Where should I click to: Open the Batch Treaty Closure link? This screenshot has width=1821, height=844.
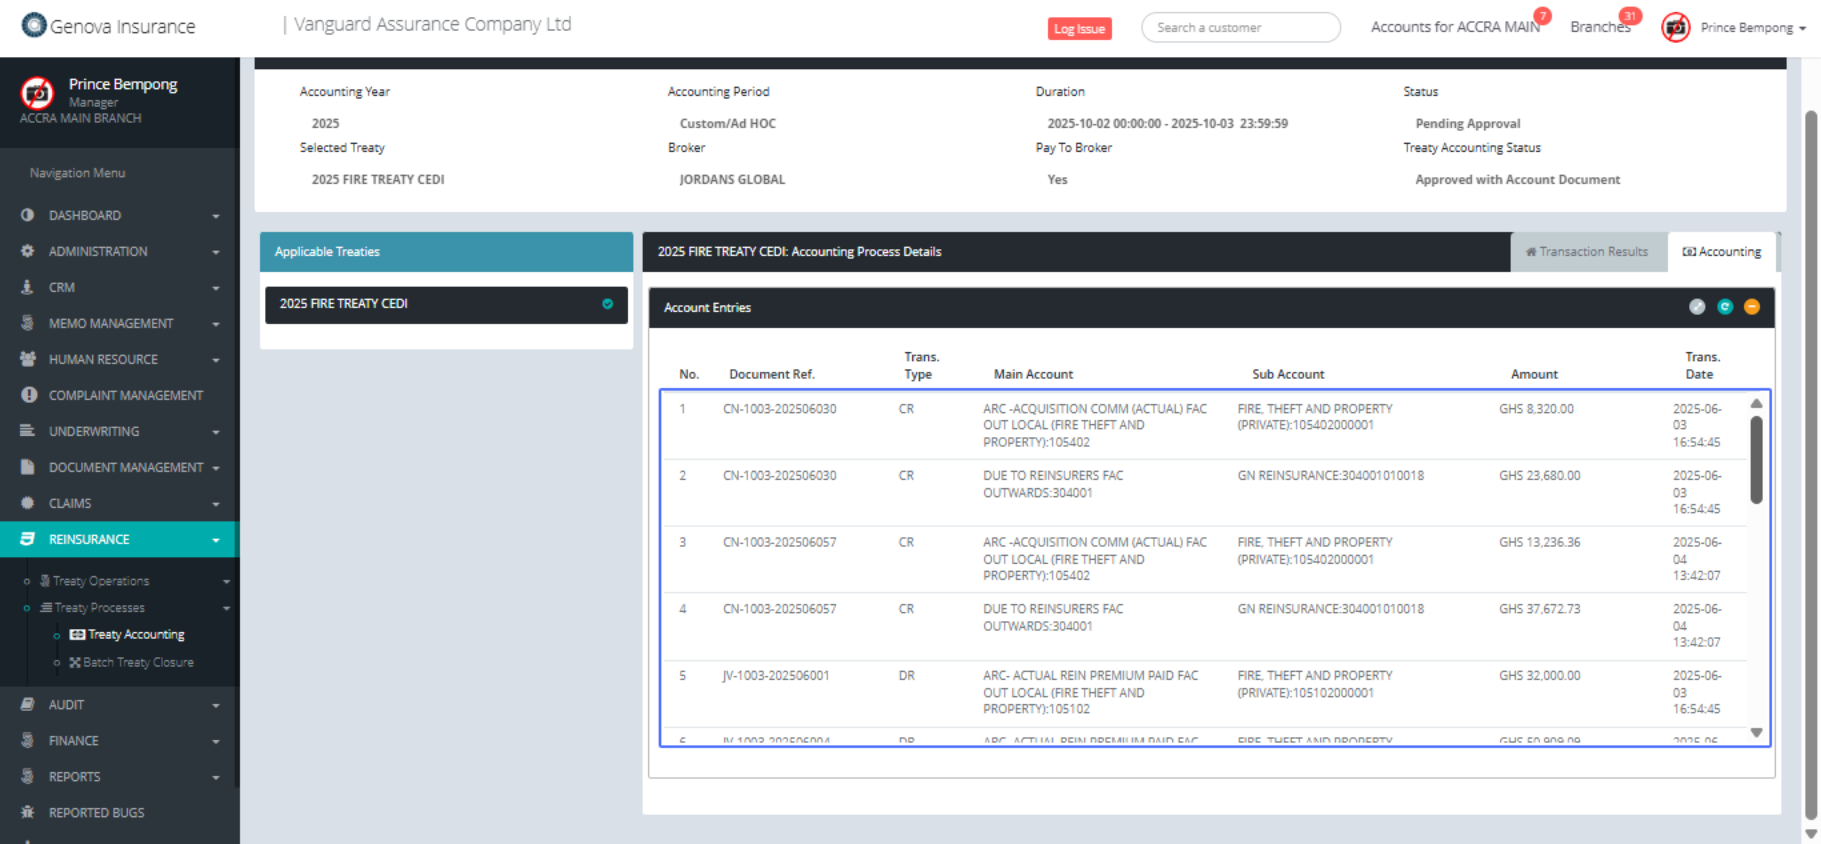138,662
